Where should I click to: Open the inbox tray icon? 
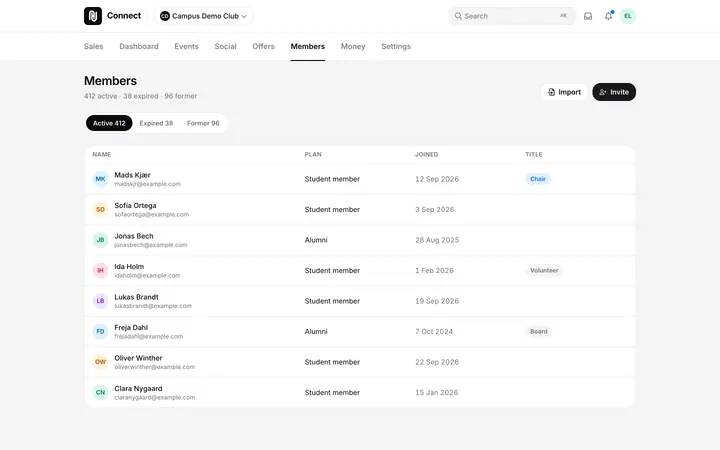(588, 16)
